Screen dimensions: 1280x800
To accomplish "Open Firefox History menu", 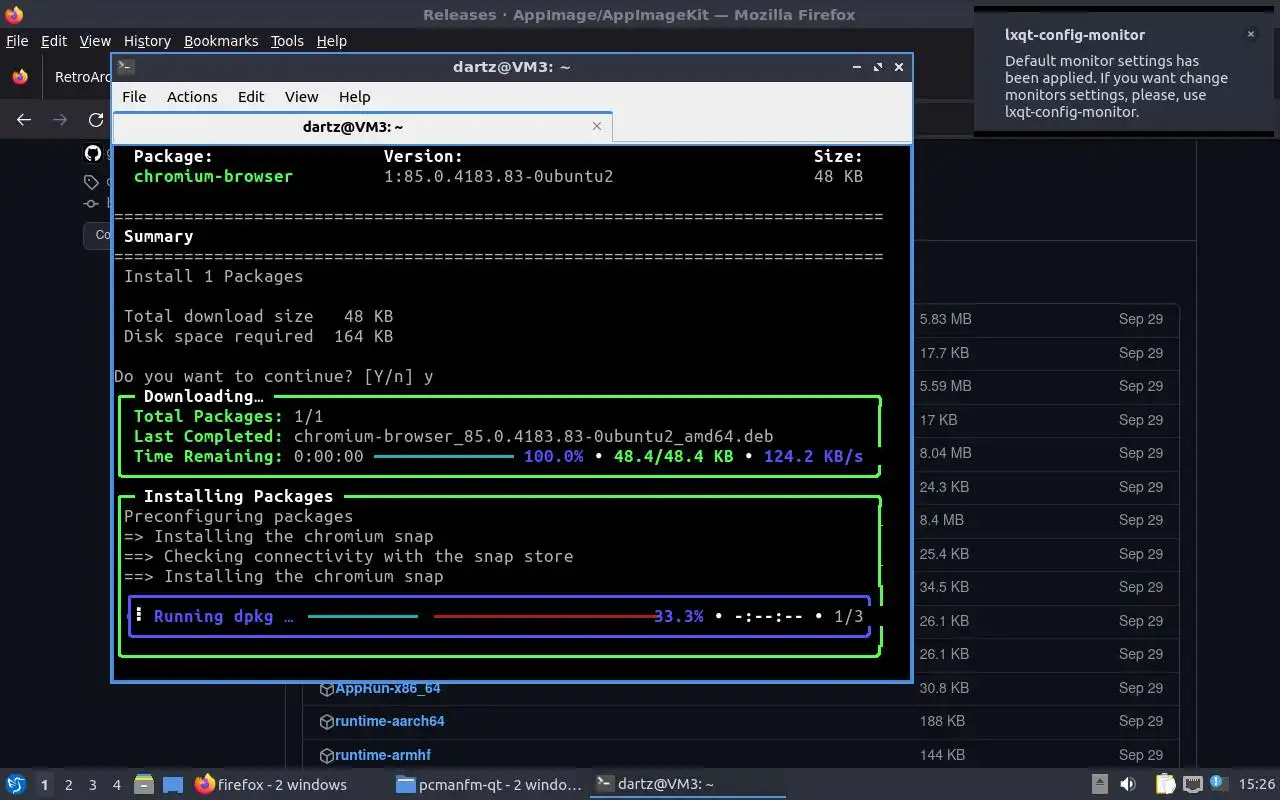I will [x=147, y=41].
